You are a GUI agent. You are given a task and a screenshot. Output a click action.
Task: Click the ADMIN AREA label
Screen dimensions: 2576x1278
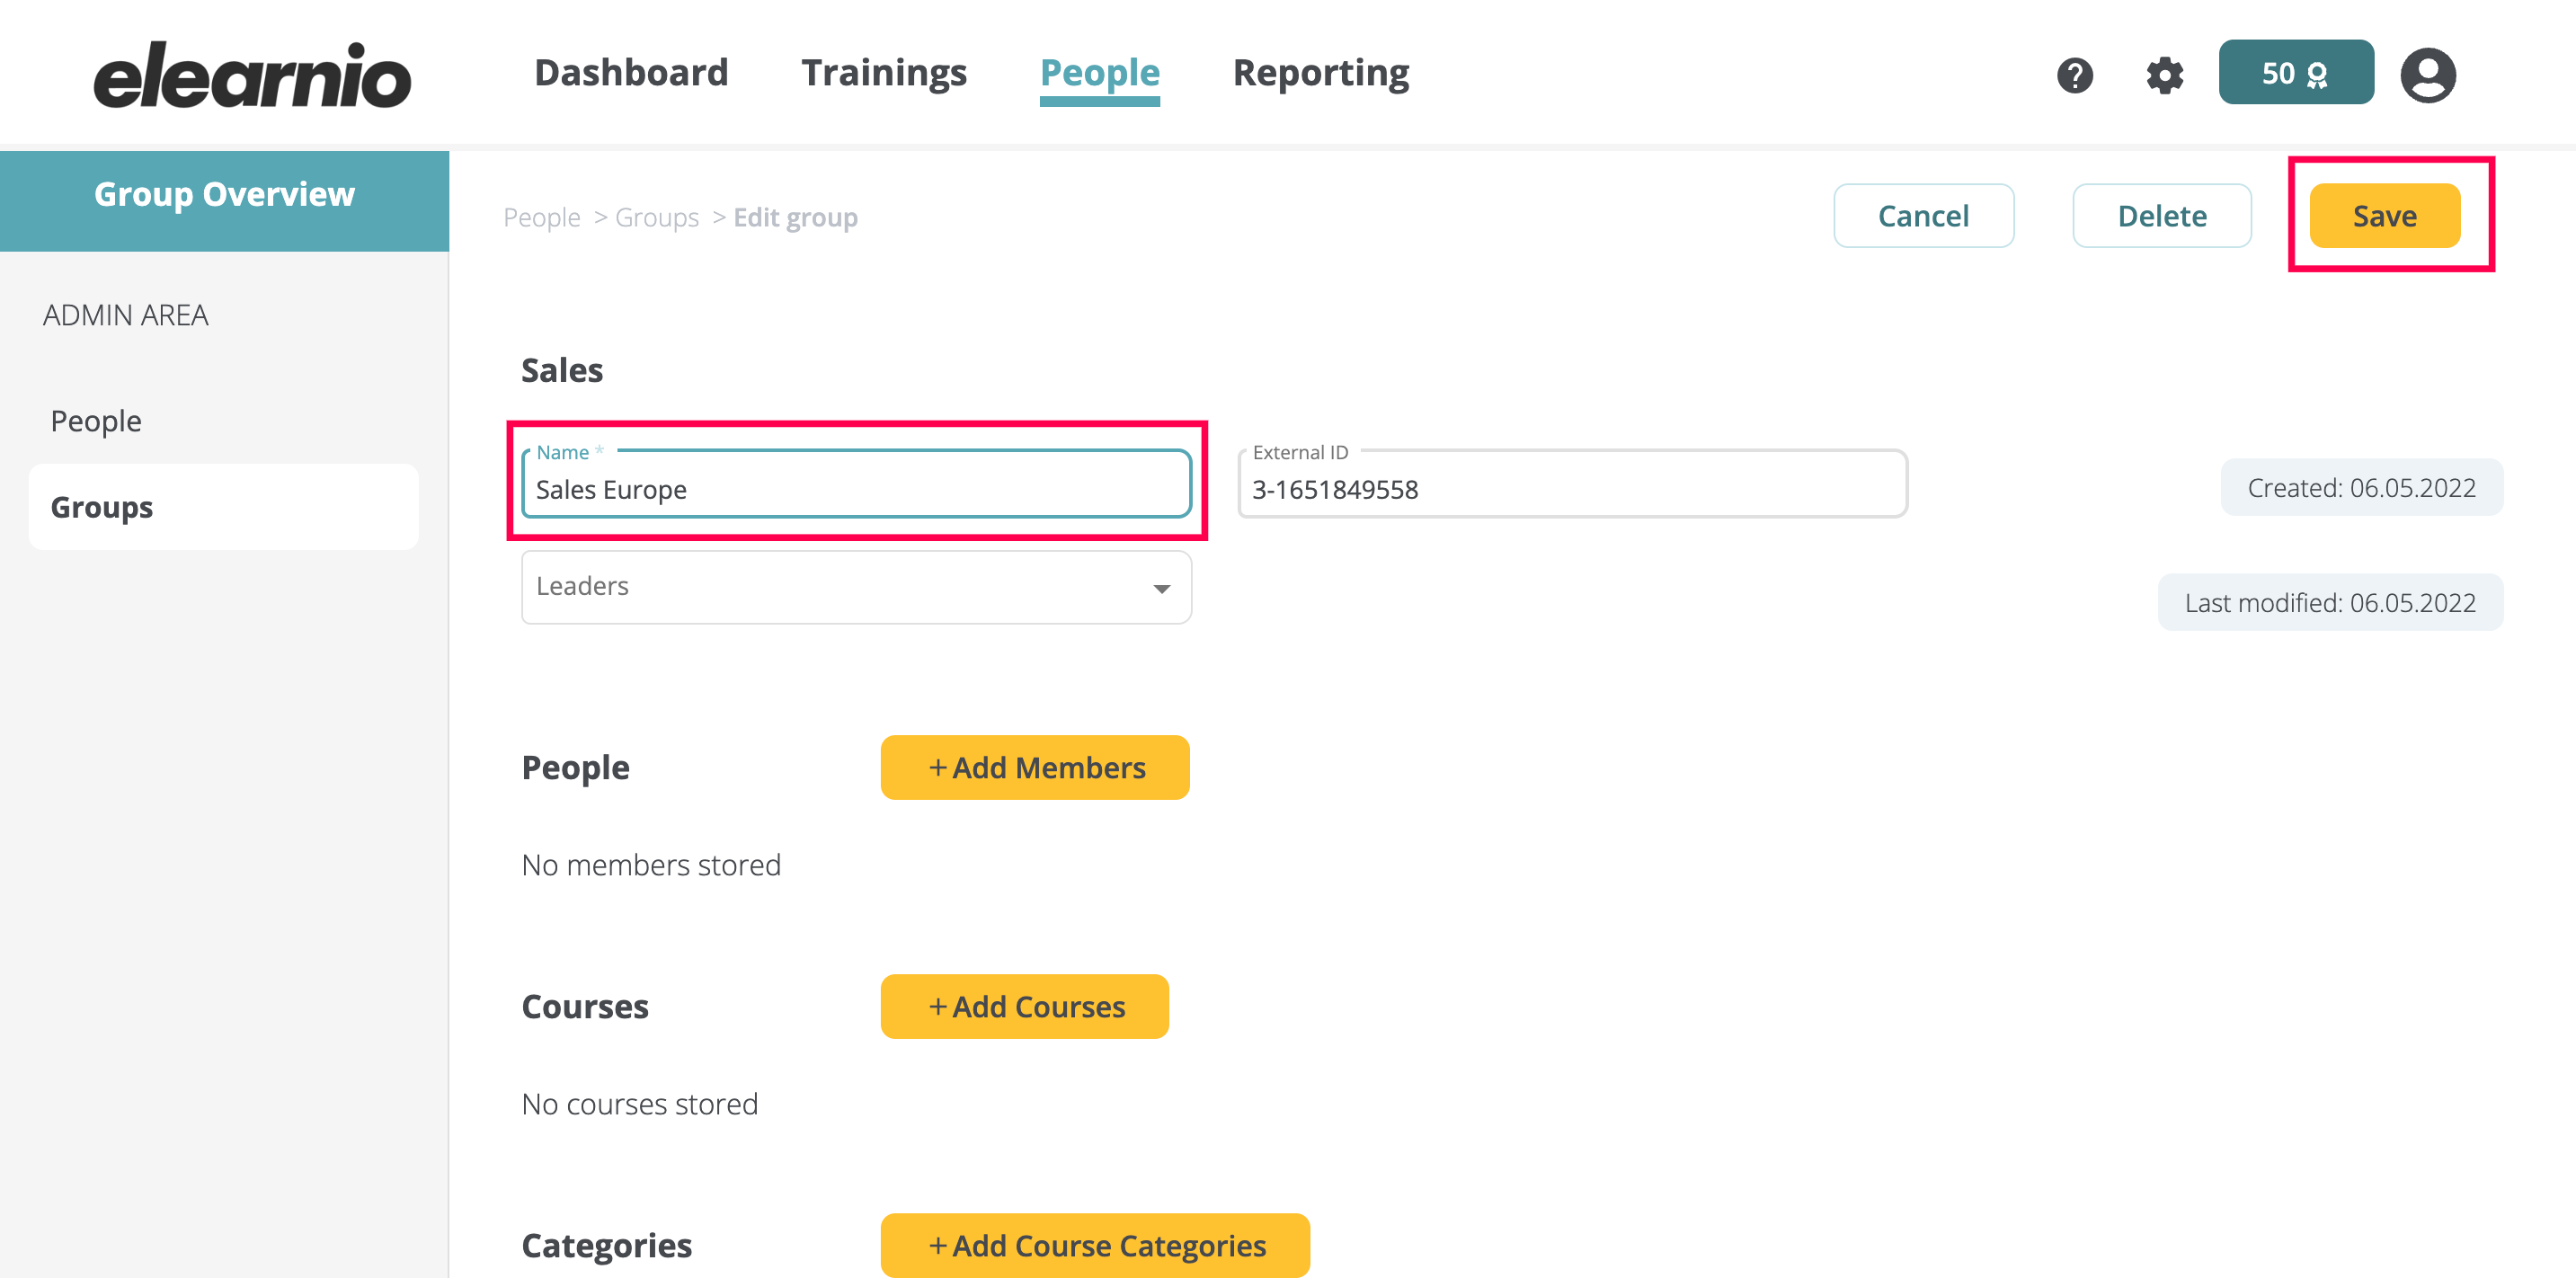point(125,316)
